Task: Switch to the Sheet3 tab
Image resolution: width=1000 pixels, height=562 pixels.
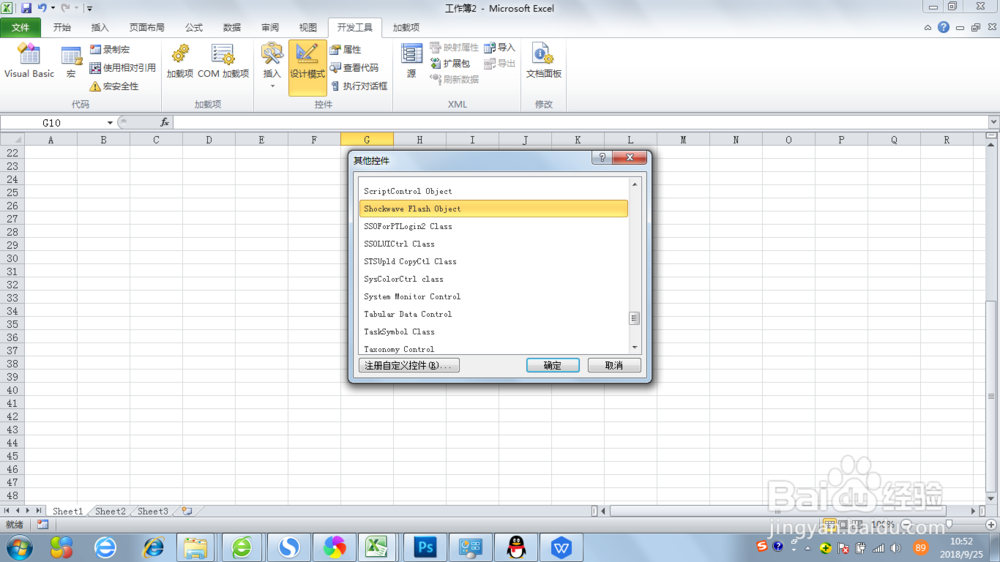Action: [152, 511]
